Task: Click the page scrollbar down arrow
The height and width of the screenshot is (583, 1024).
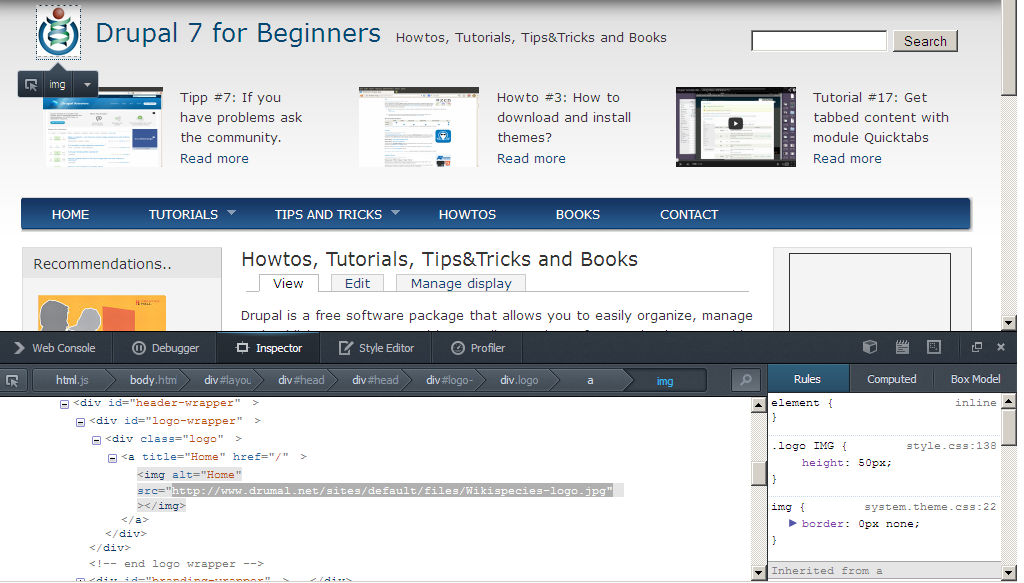Action: point(1009,323)
